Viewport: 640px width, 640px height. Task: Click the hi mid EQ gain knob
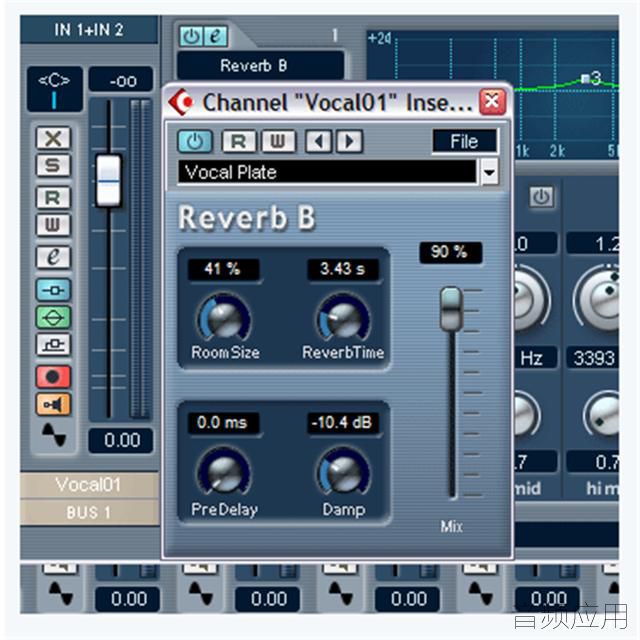[x=600, y=298]
